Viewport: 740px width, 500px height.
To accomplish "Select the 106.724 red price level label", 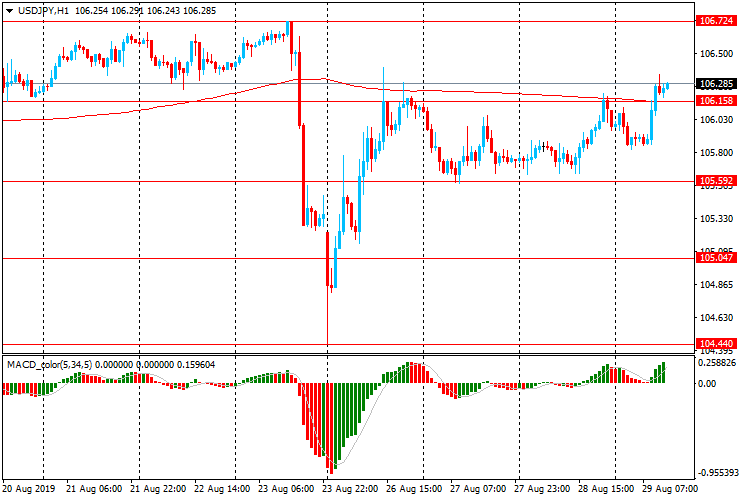I will click(716, 21).
